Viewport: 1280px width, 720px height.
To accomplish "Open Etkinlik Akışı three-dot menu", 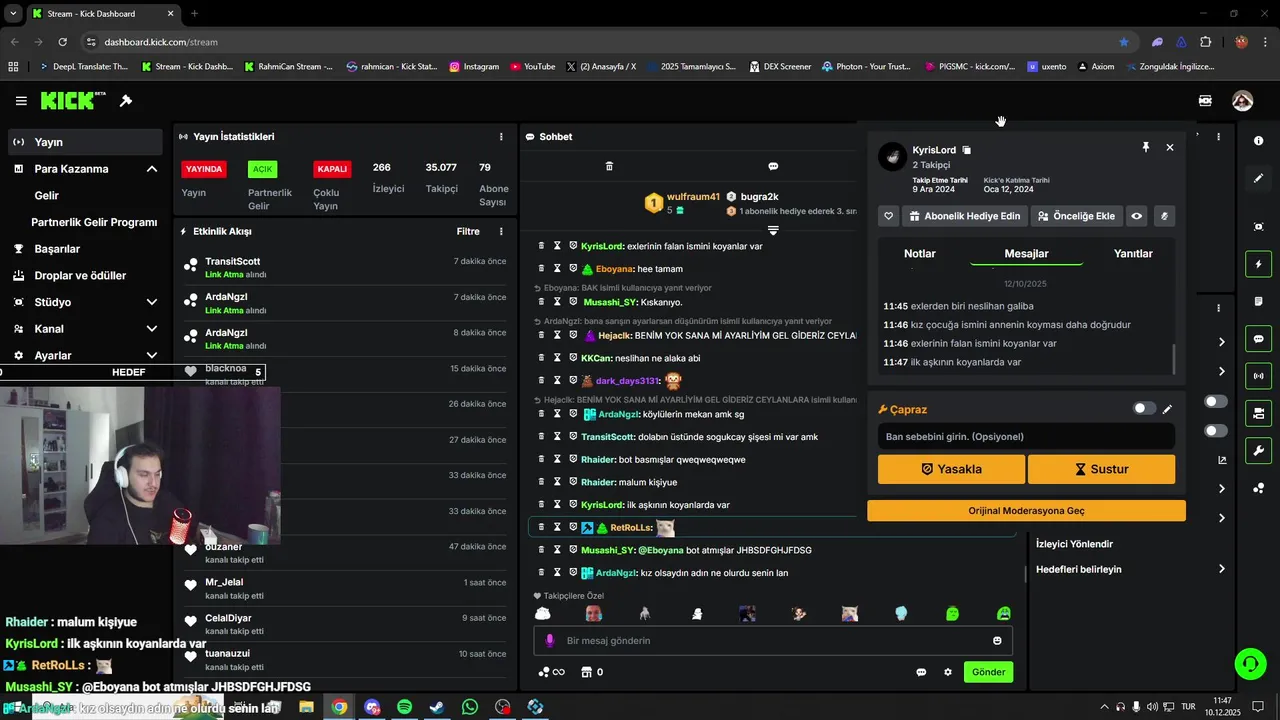I will point(501,231).
